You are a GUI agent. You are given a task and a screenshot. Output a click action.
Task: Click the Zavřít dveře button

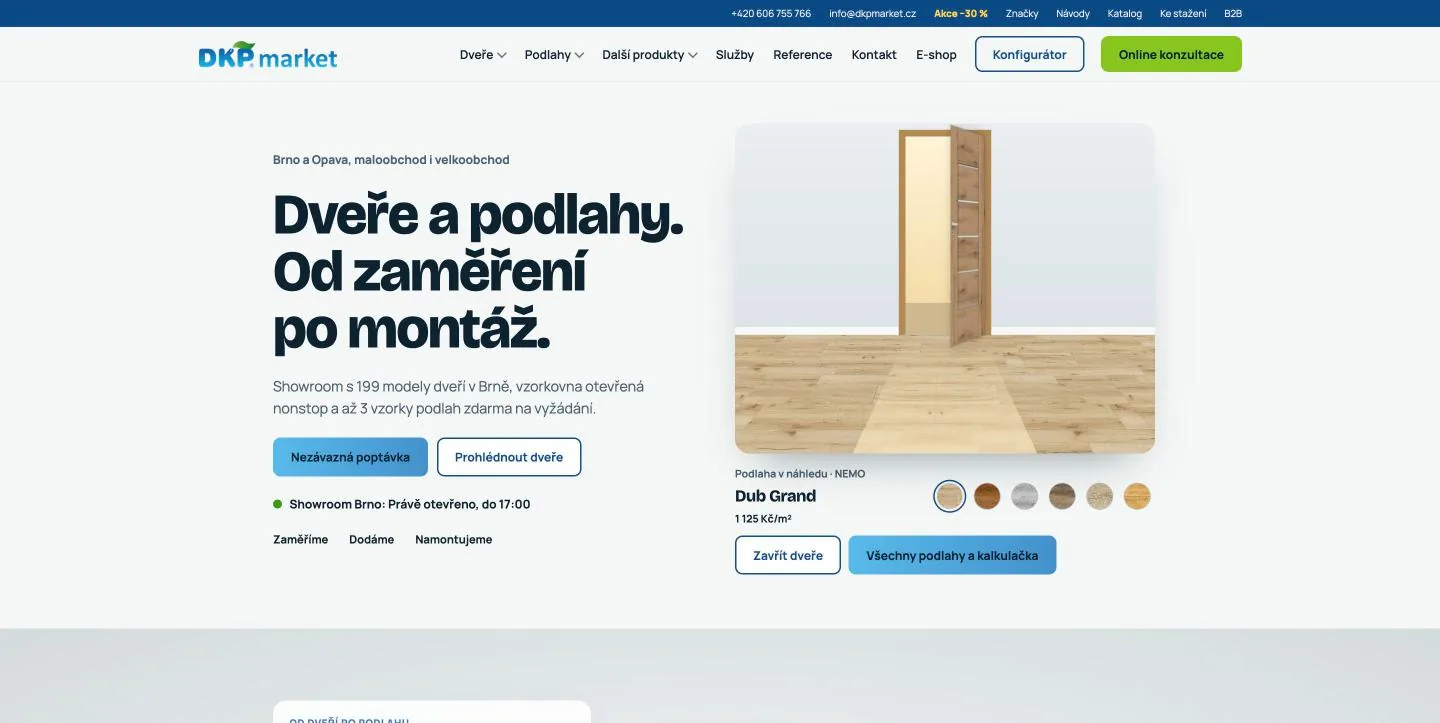tap(788, 555)
